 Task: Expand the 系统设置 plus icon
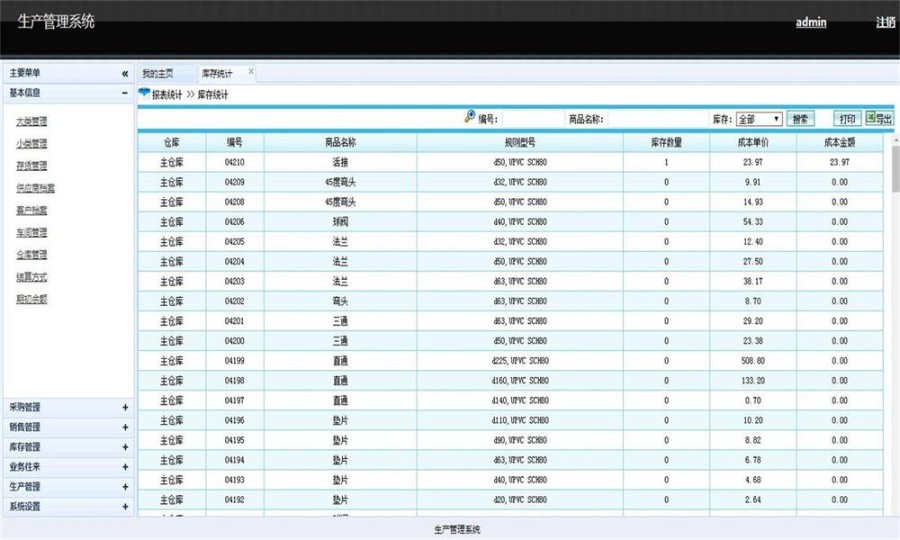pos(125,507)
